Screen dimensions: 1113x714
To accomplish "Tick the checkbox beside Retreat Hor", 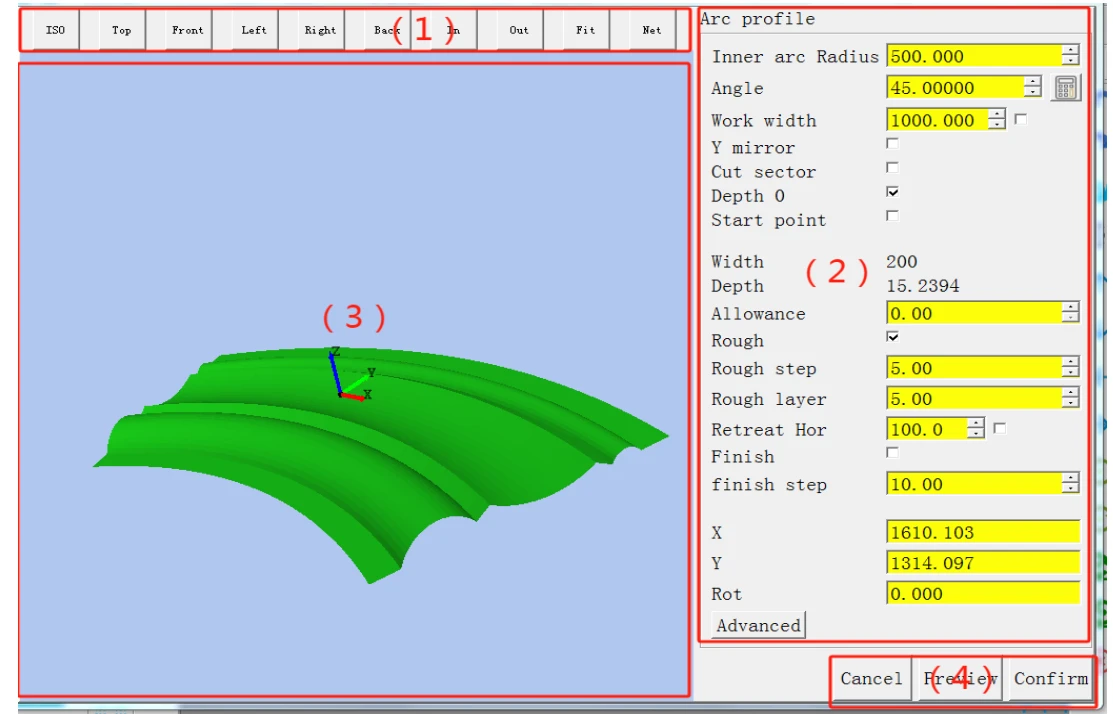I will (x=999, y=428).
